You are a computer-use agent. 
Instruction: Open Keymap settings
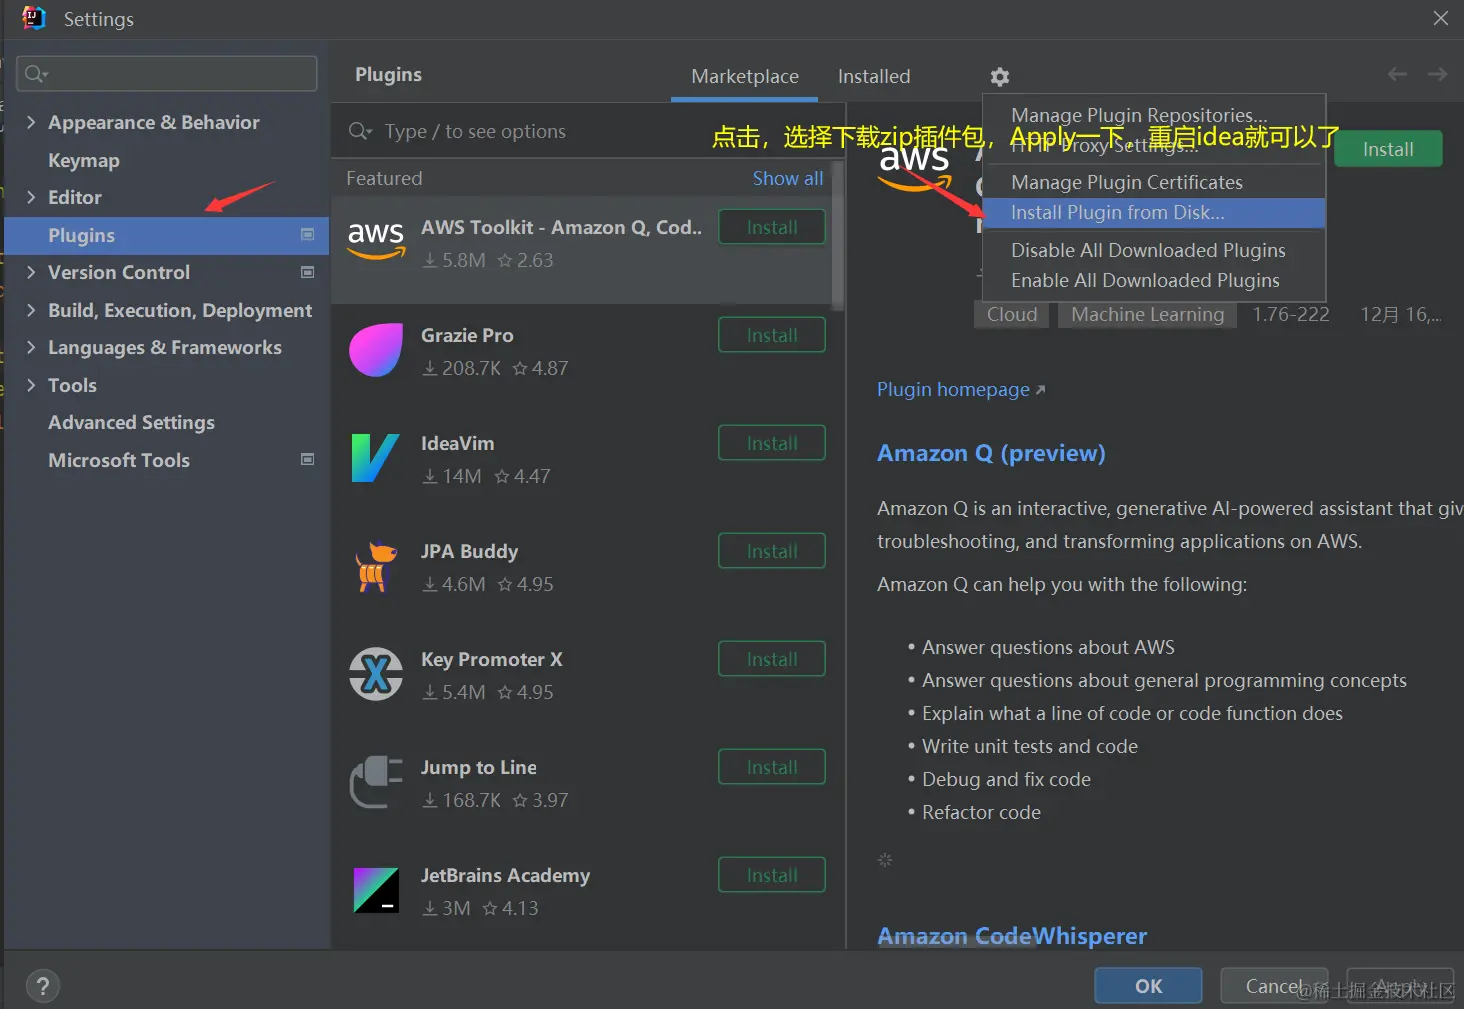tap(83, 160)
